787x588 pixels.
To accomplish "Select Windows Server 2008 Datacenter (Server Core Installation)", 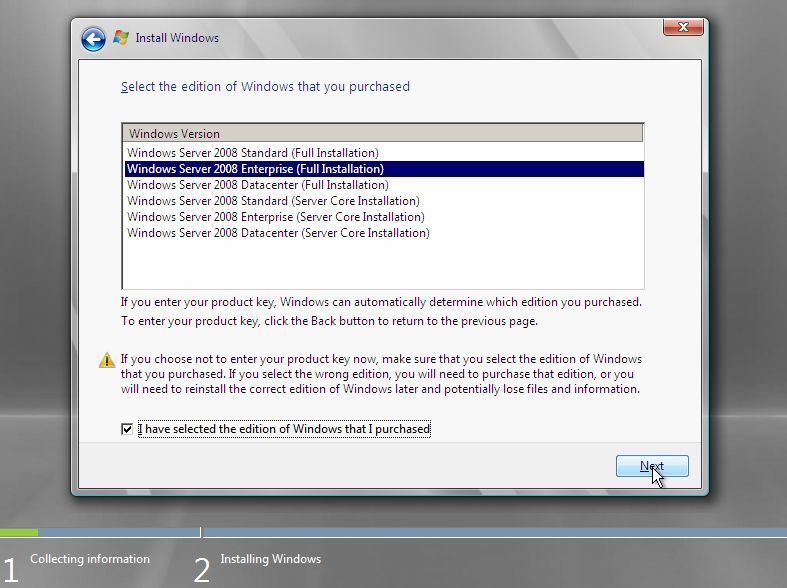I will [384, 233].
